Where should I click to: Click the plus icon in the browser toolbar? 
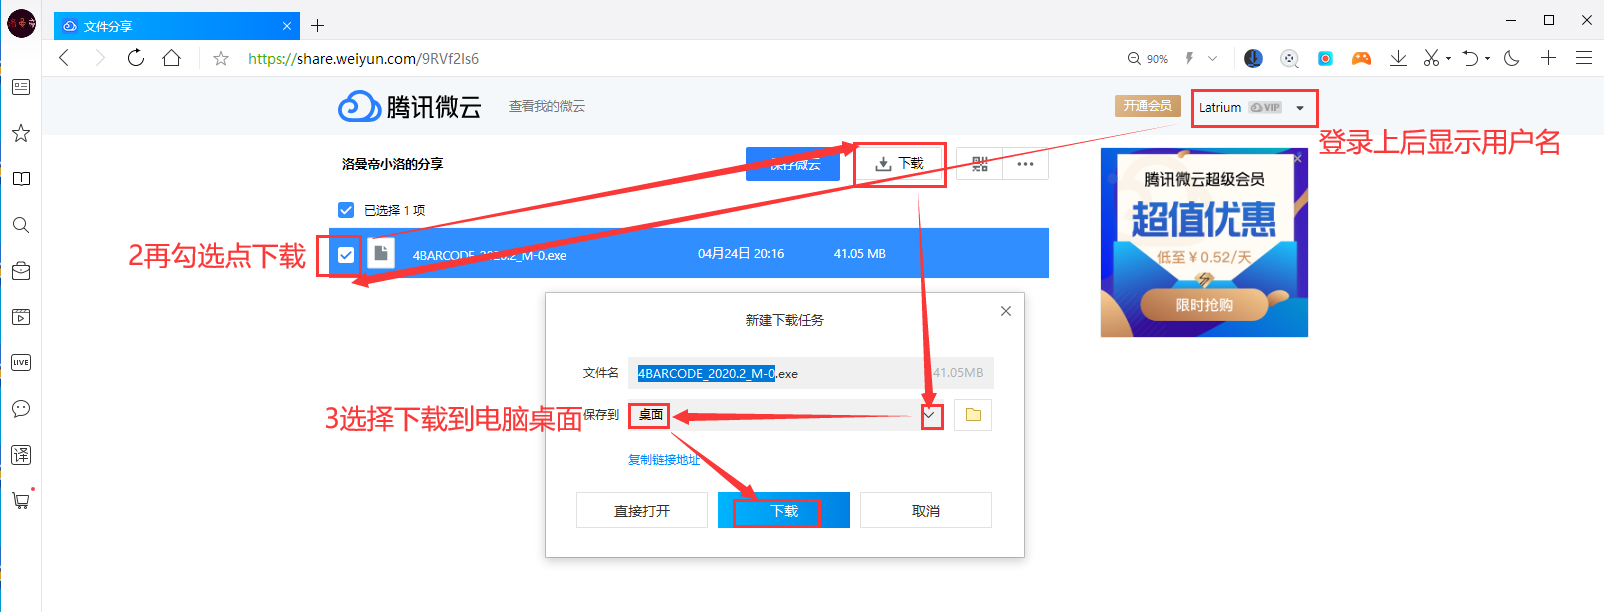coord(1548,58)
